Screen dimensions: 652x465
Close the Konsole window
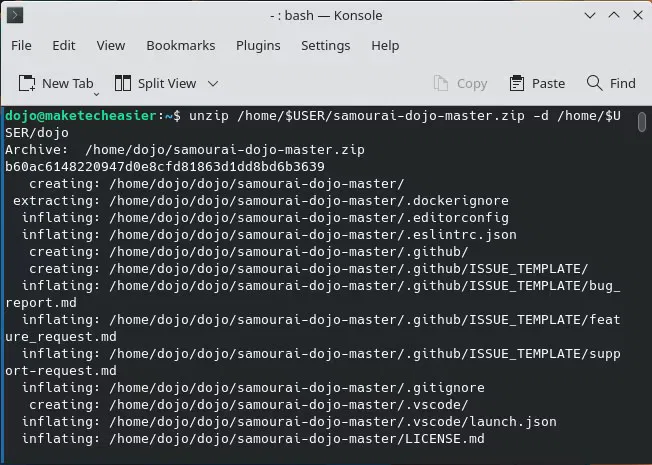(638, 16)
